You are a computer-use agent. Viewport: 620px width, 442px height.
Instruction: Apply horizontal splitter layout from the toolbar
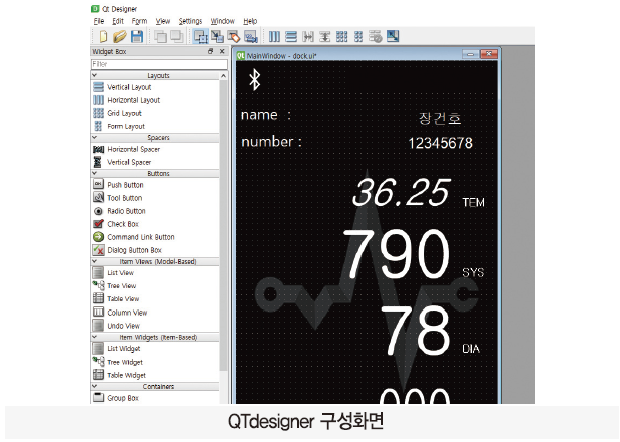coord(308,36)
